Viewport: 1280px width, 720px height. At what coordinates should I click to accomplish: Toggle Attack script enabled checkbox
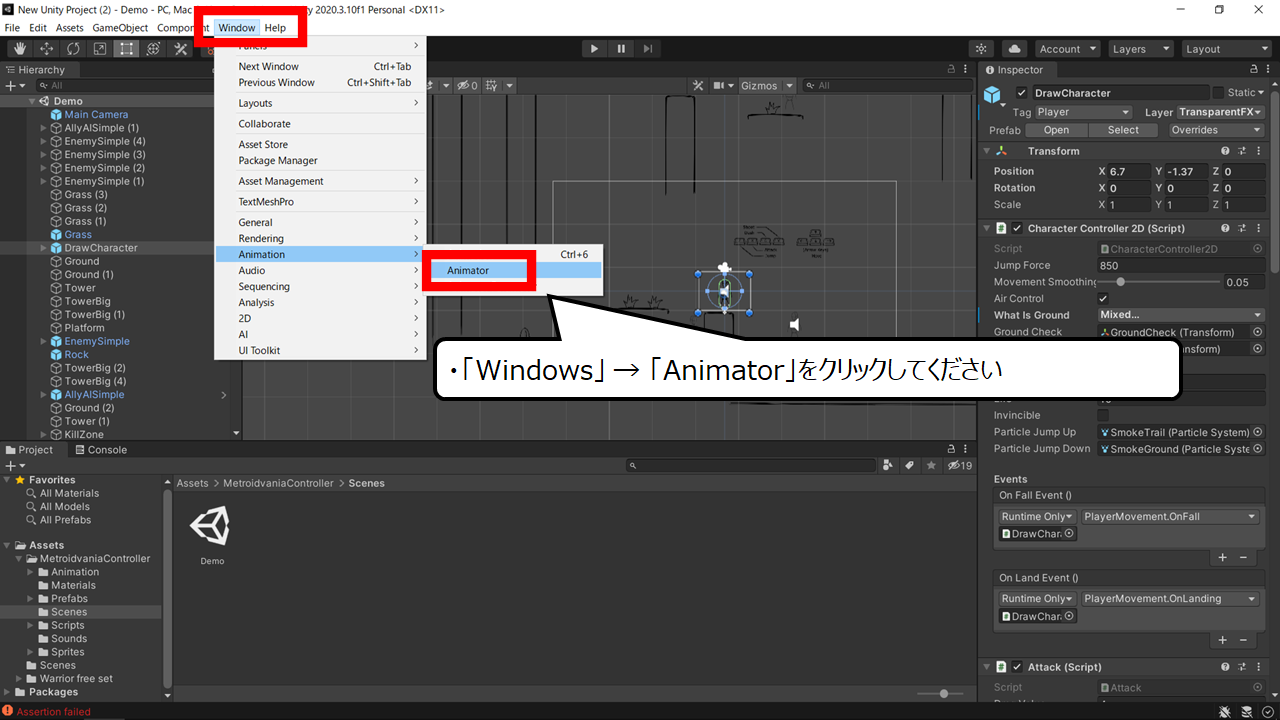tap(1017, 667)
